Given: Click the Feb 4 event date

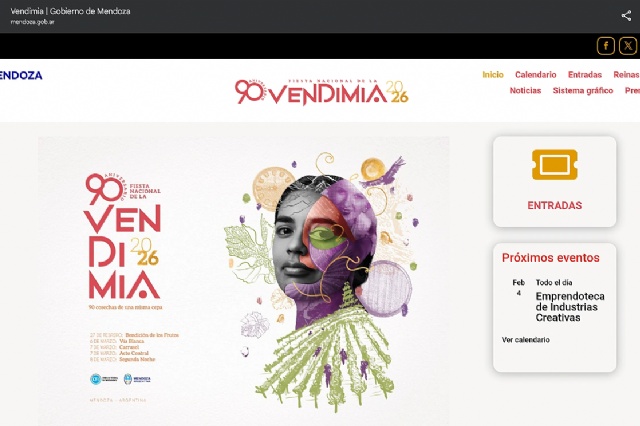Looking at the screenshot, I should (518, 287).
